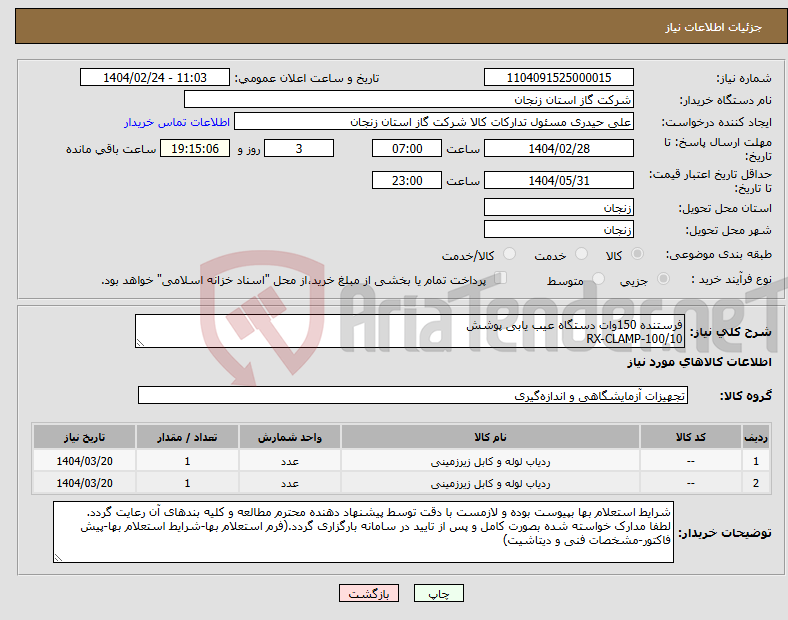Select the کالا radio button
This screenshot has height=620, width=788.
coord(637,254)
